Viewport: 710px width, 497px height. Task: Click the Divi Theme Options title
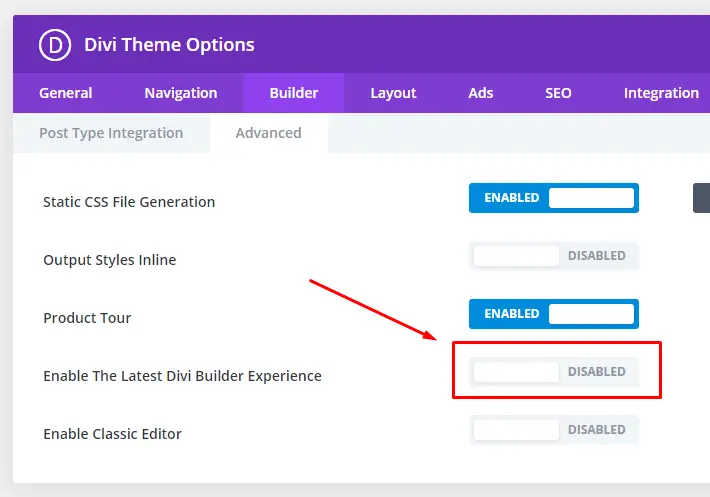tap(169, 45)
